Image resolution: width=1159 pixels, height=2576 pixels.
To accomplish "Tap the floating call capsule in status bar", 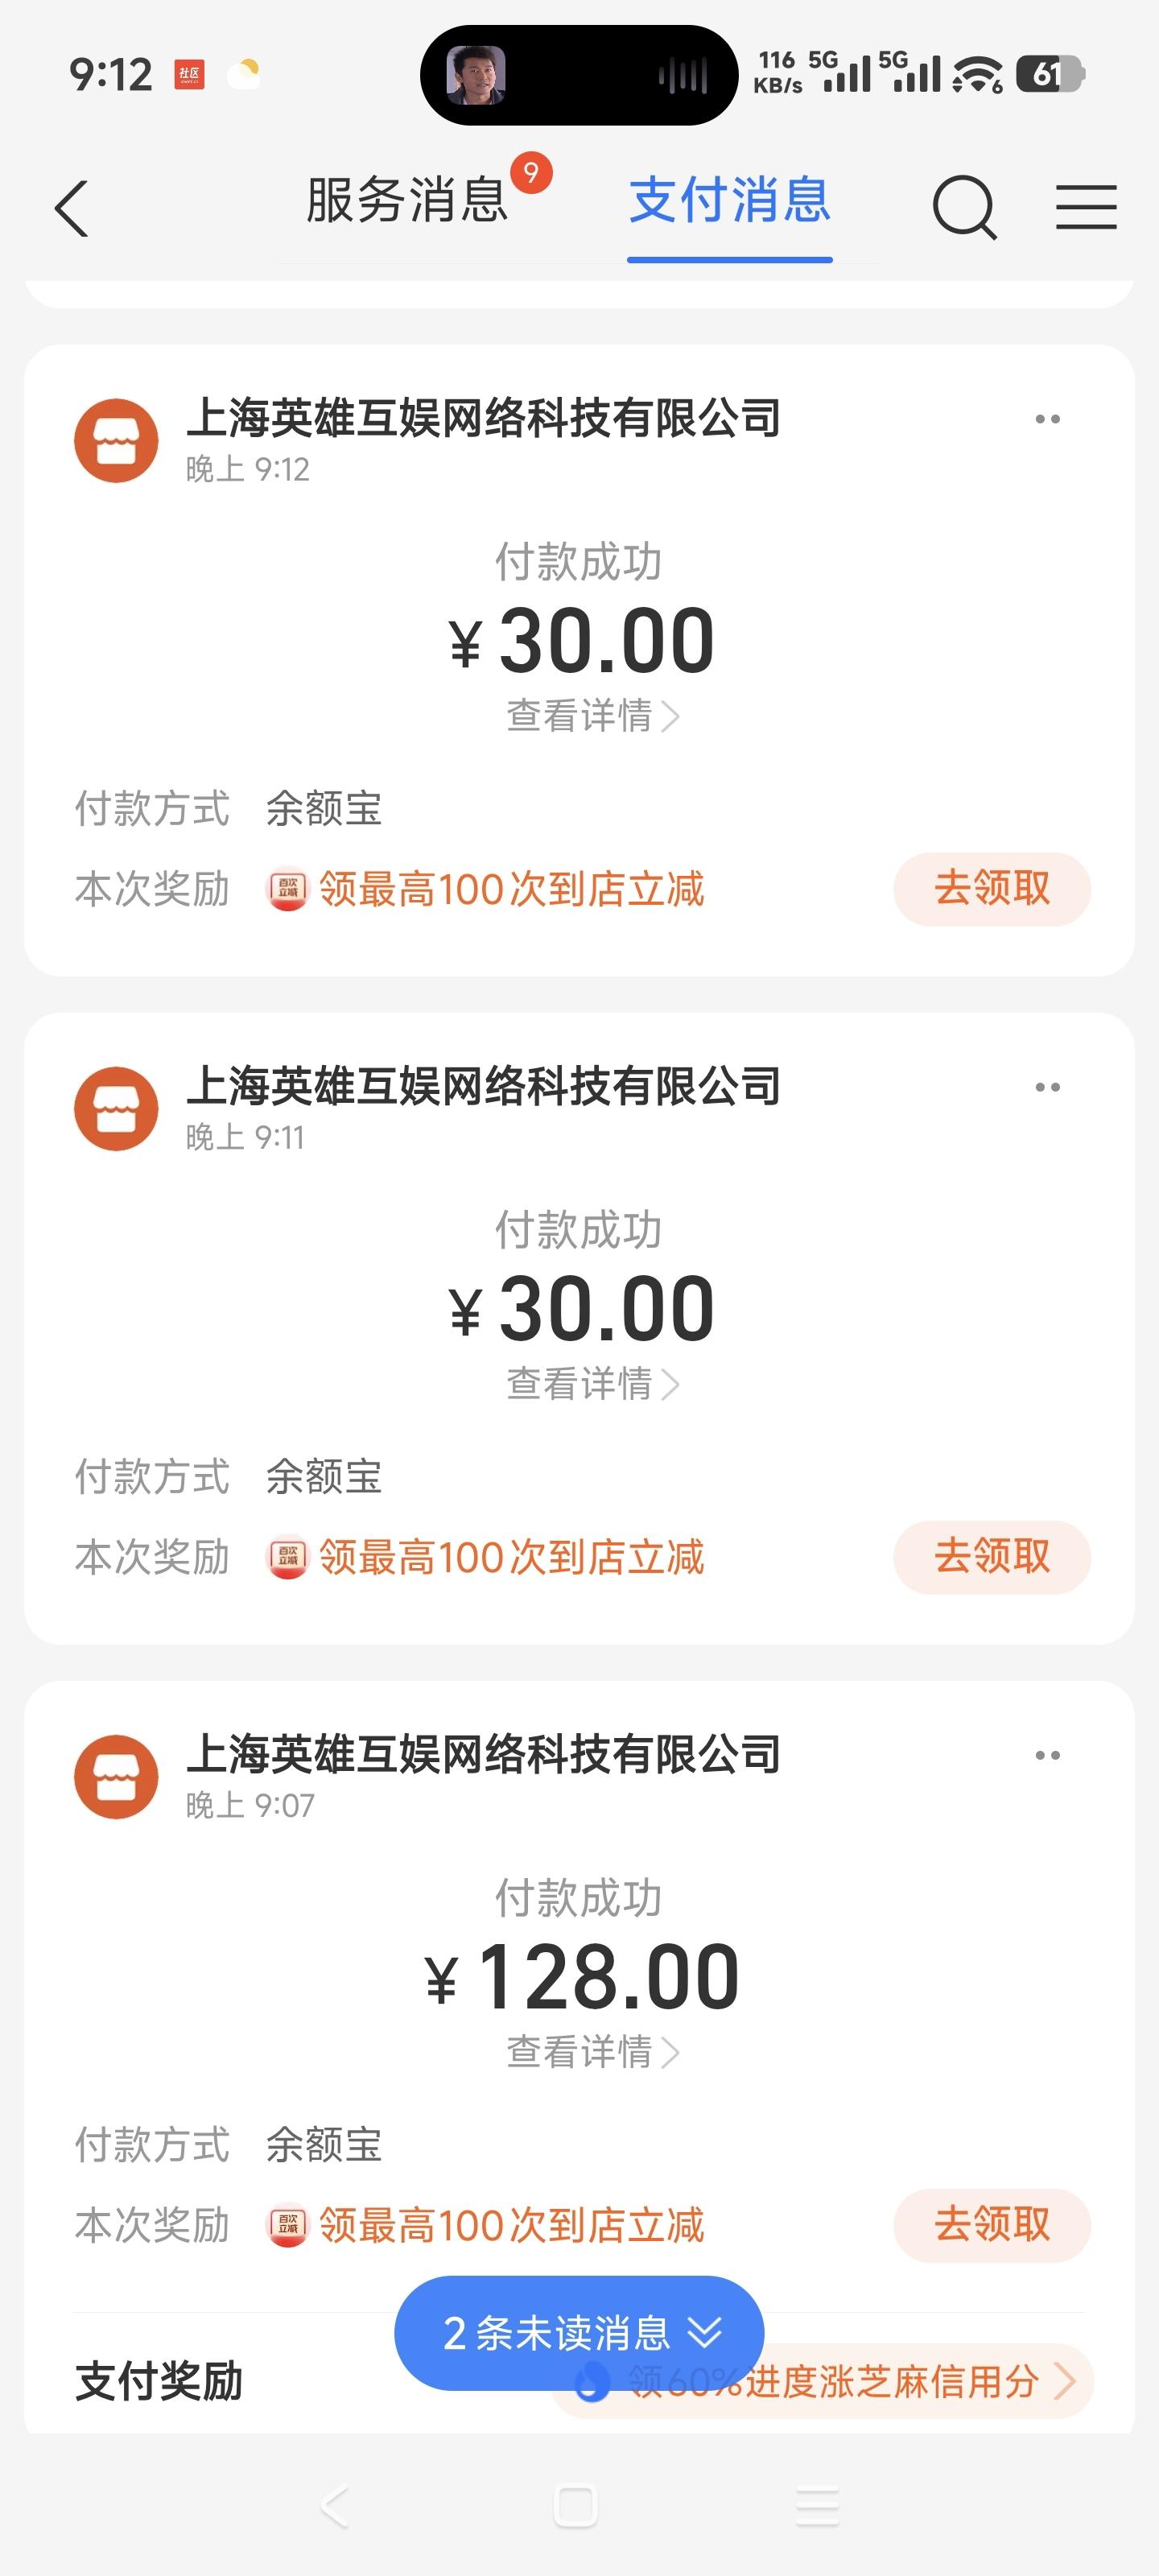I will pos(578,75).
